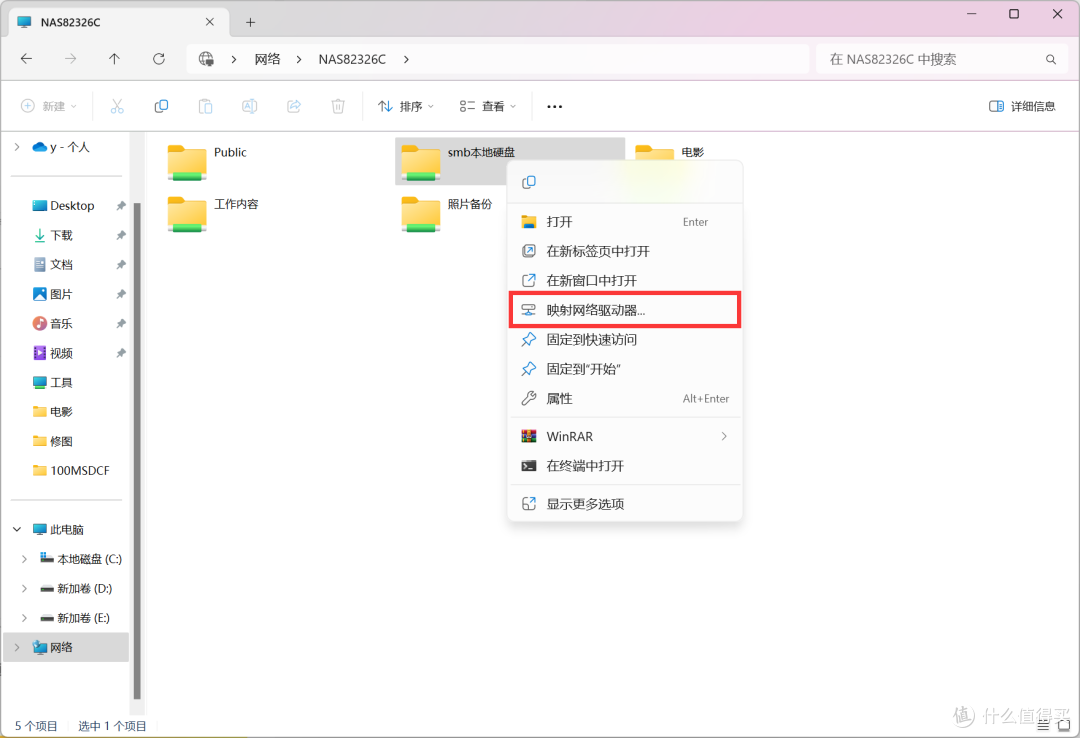Image resolution: width=1080 pixels, height=738 pixels.
Task: Select 映射网络驱动器... menu entry
Action: click(x=625, y=310)
